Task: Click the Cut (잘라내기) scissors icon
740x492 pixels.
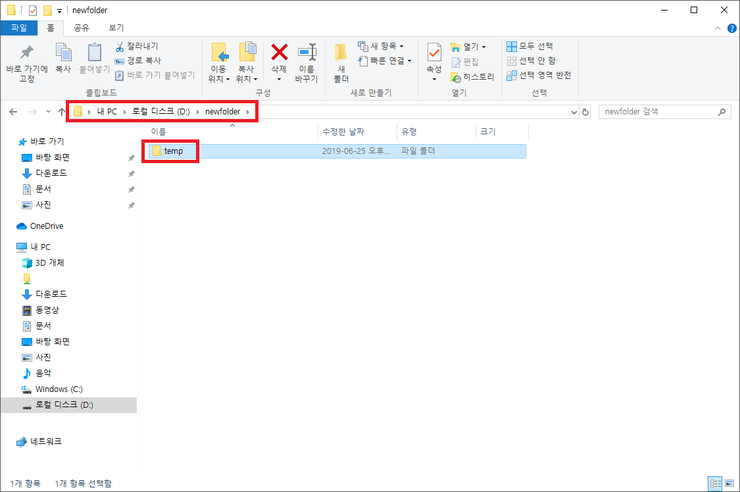Action: 120,46
